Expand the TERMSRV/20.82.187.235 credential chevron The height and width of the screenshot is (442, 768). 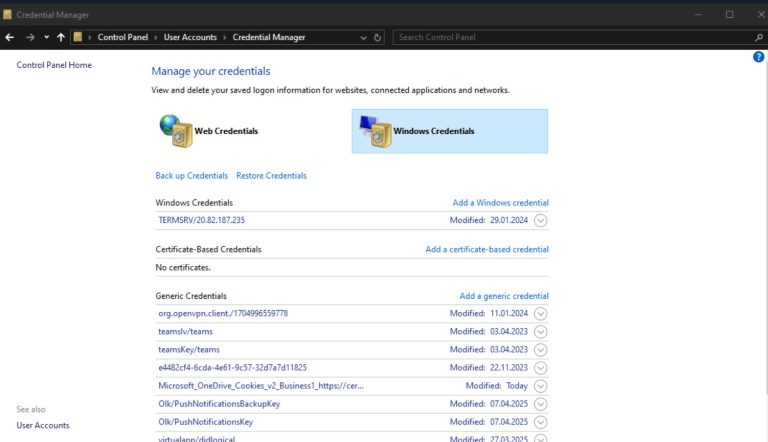pos(540,221)
